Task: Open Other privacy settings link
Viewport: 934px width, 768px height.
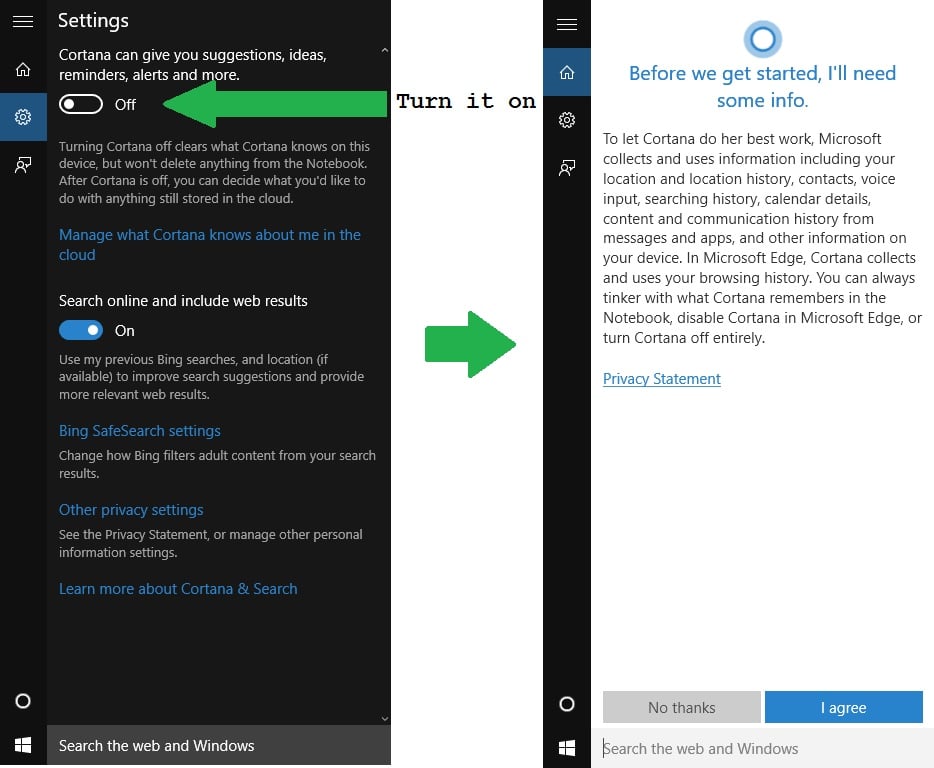Action: coord(131,510)
